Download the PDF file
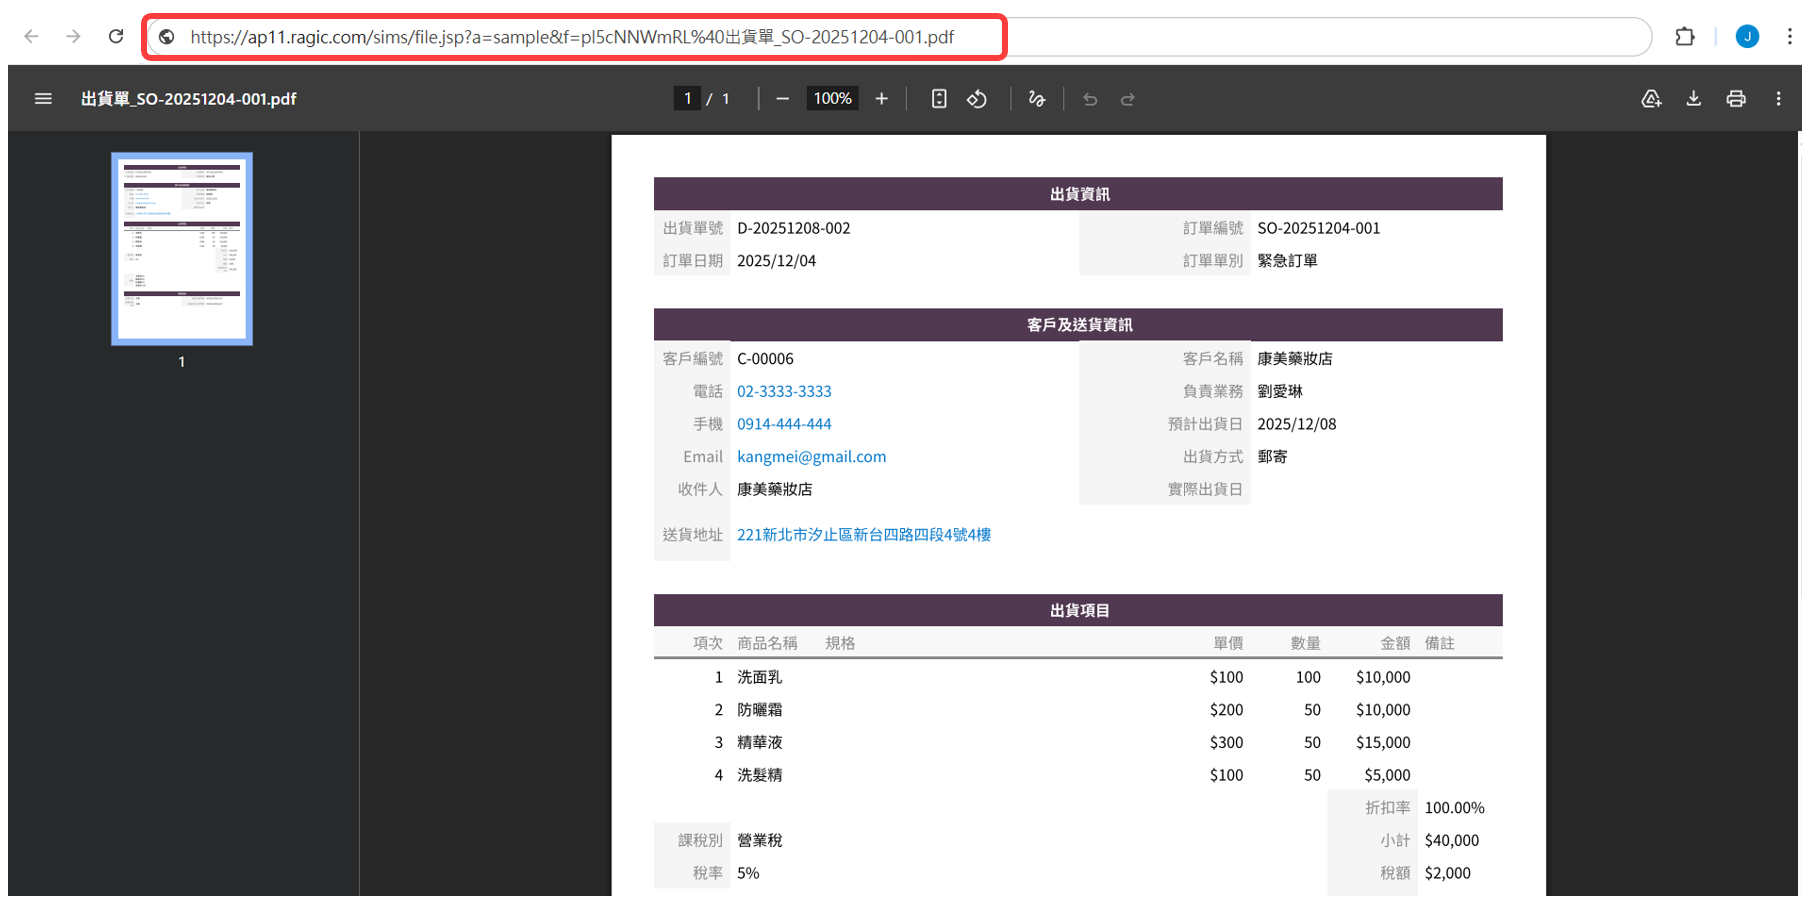The height and width of the screenshot is (897, 1802). click(x=1694, y=99)
